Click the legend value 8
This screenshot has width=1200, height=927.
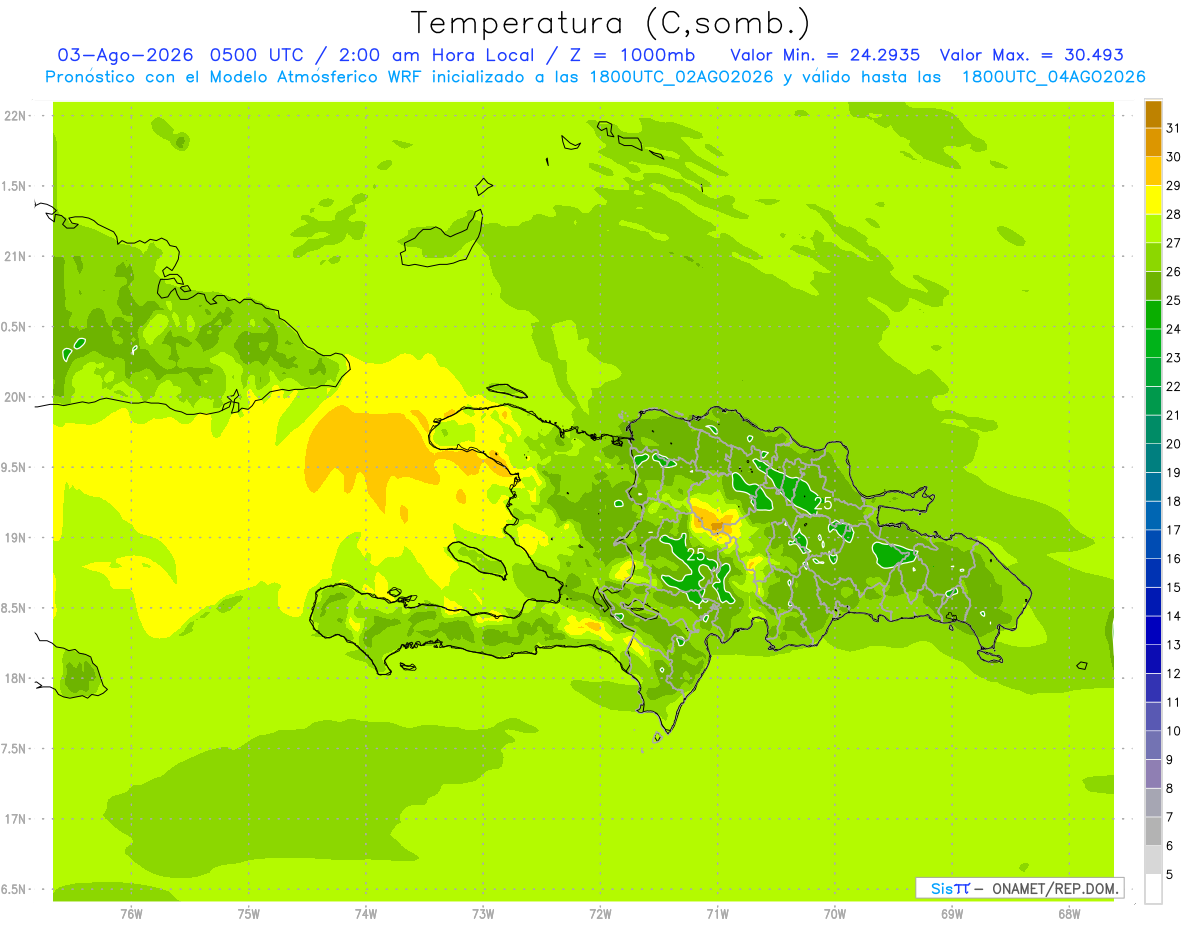click(x=1170, y=788)
